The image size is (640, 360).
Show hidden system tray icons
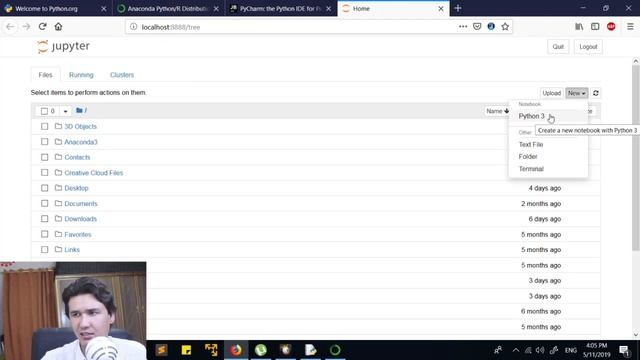pos(516,350)
